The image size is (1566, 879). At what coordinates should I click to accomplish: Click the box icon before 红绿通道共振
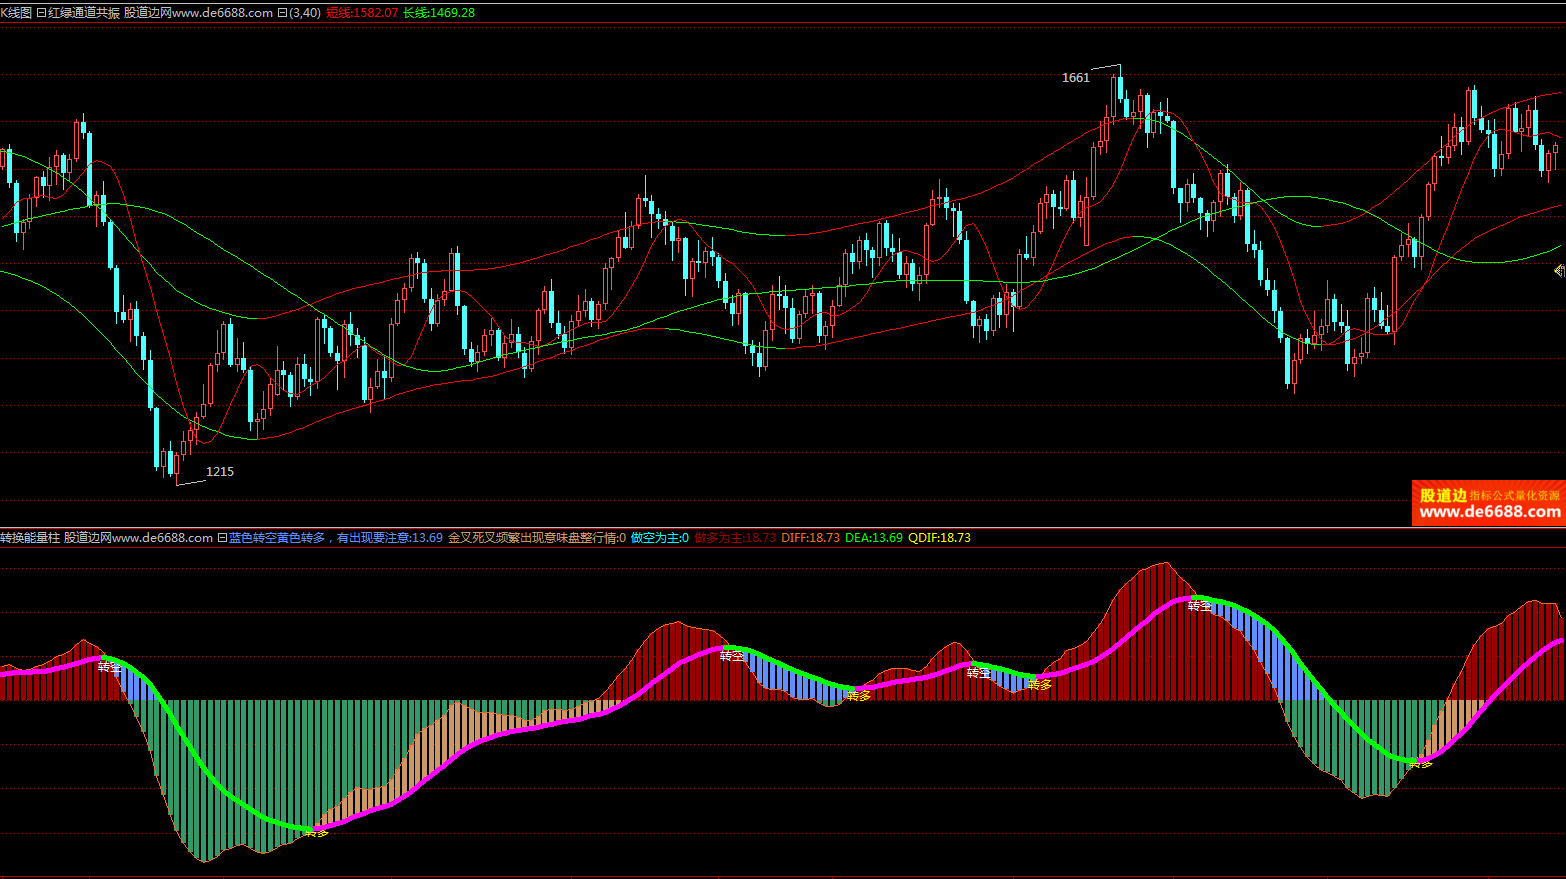point(41,13)
